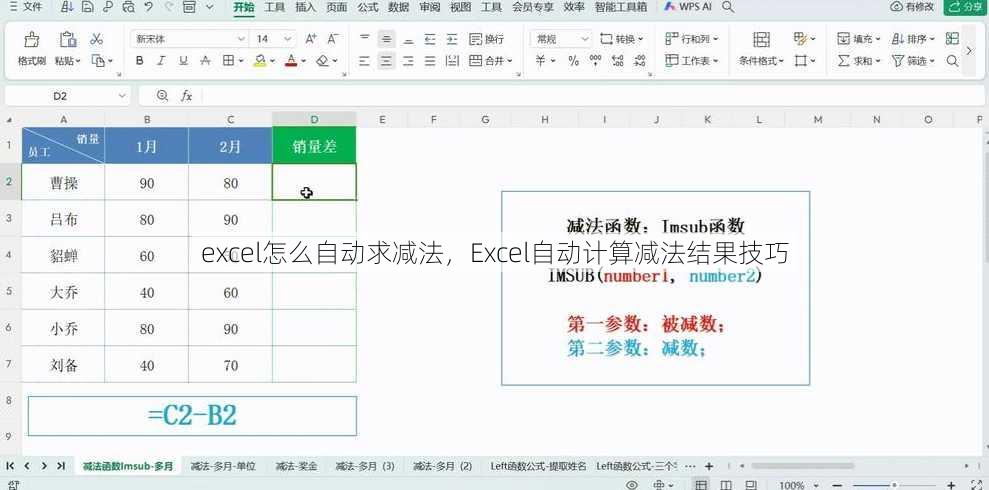Click the Decrease Decimal icon
This screenshot has width=989, height=490.
[x=640, y=61]
